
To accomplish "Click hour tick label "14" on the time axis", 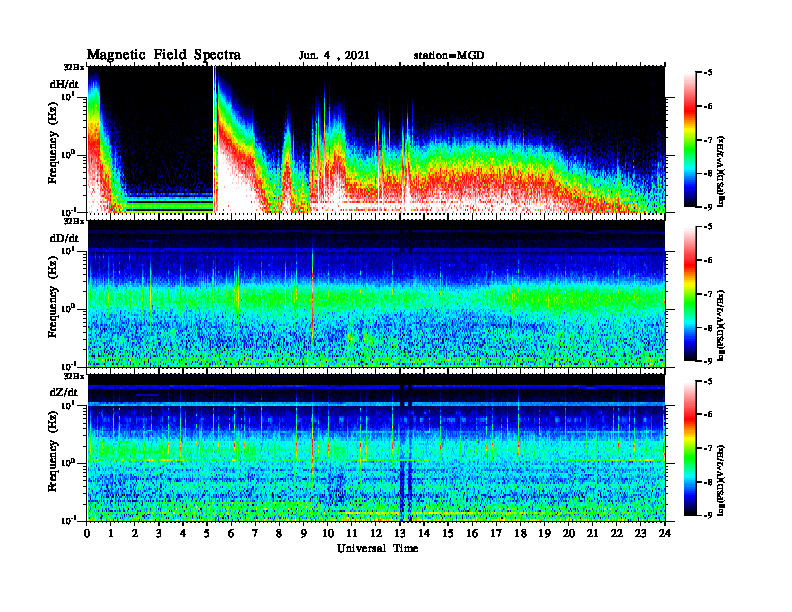I will tap(424, 533).
